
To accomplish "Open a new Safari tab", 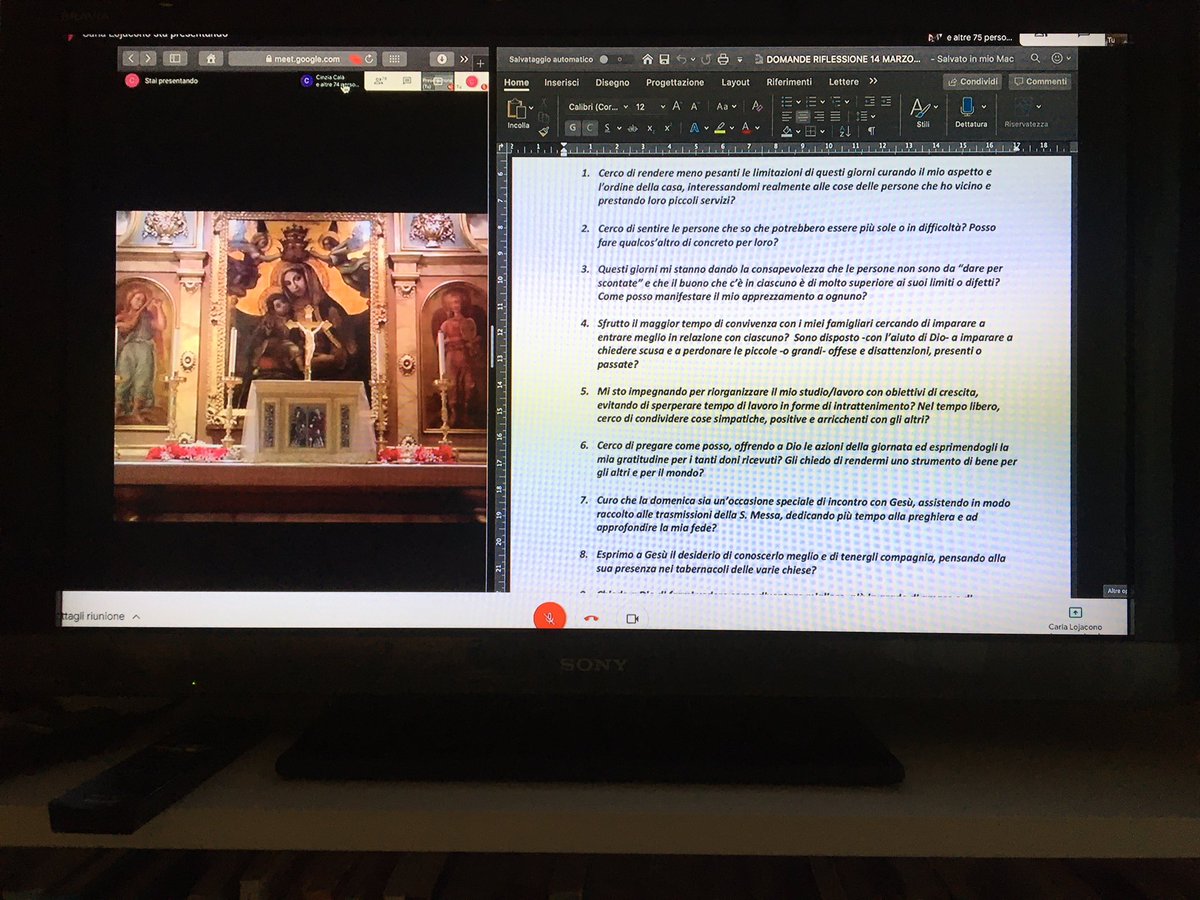I will (480, 62).
